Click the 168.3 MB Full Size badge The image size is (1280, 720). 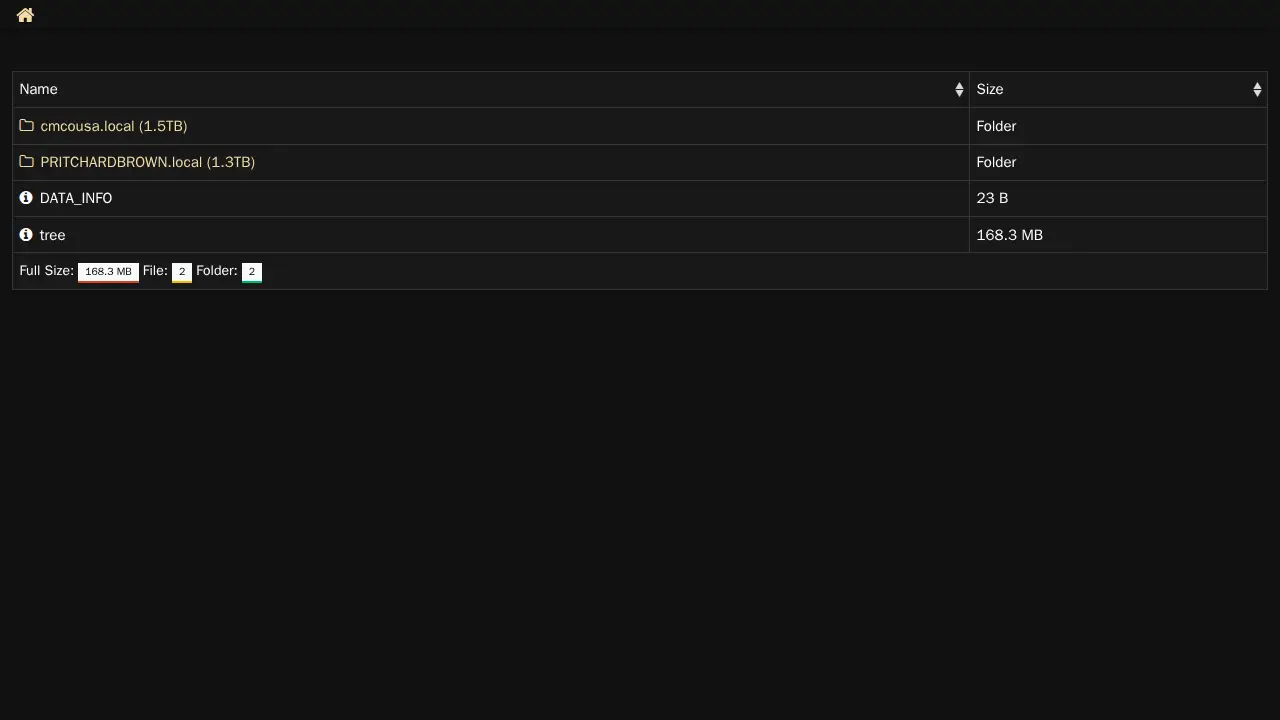coord(108,272)
